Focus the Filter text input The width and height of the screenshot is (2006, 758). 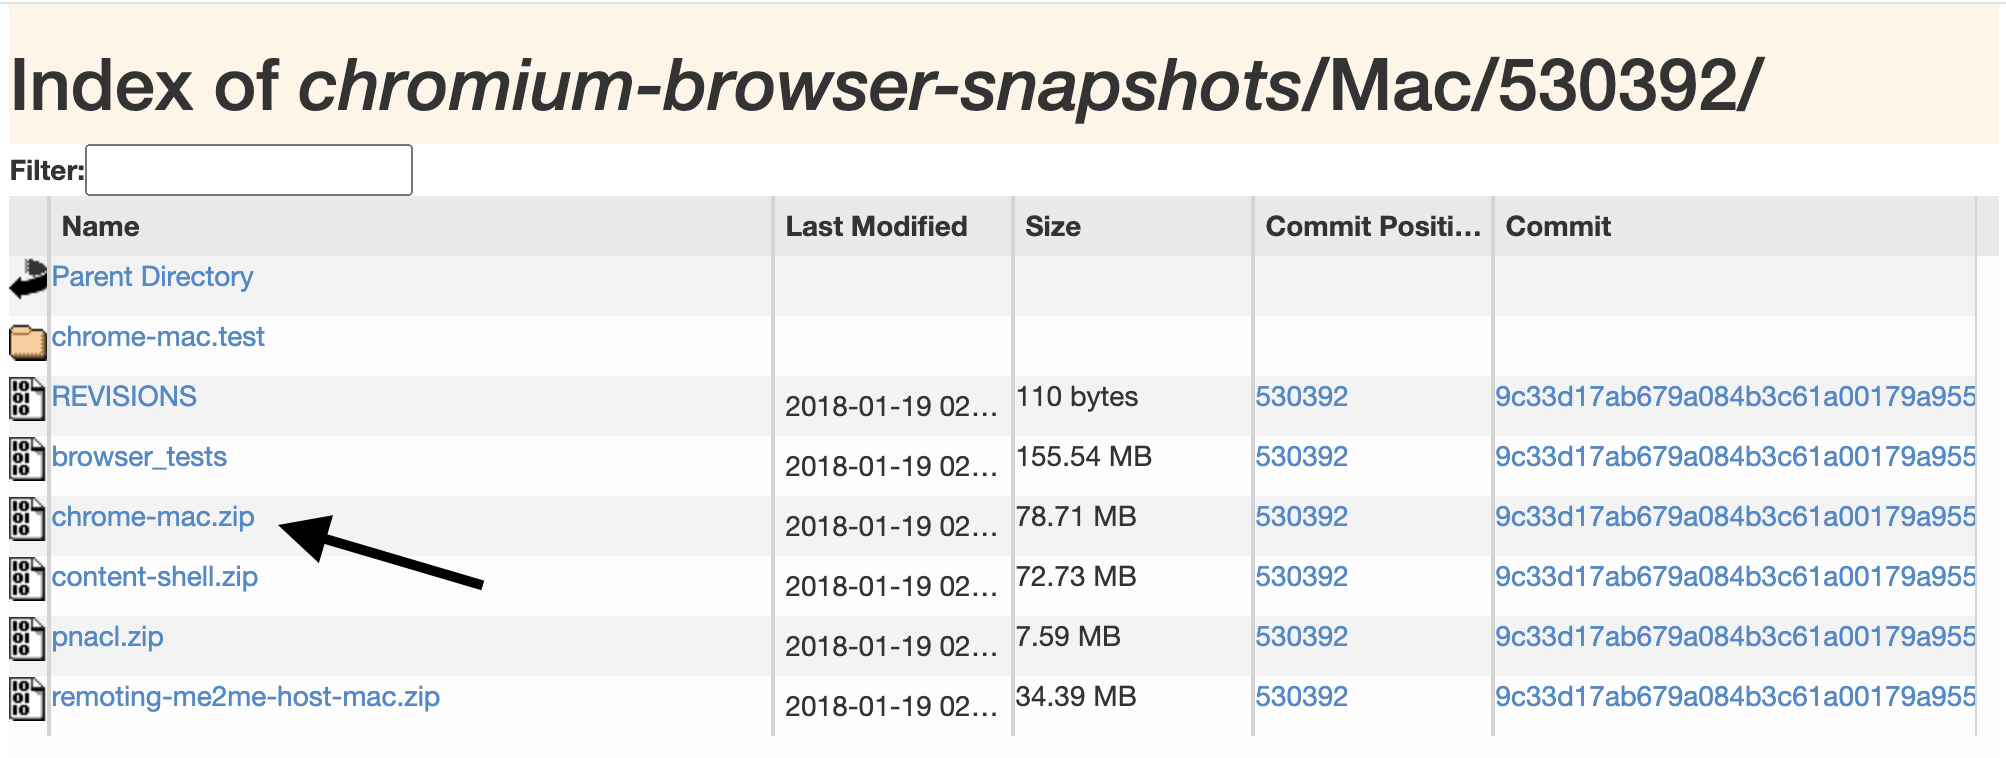[x=249, y=170]
